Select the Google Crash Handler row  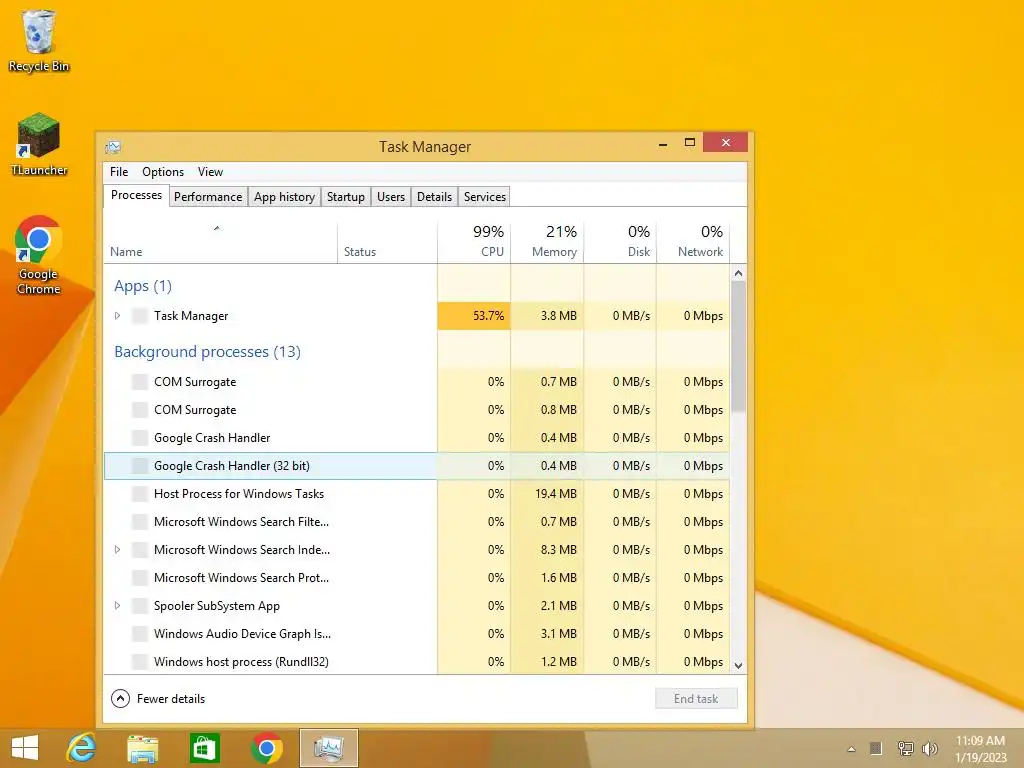tap(417, 438)
